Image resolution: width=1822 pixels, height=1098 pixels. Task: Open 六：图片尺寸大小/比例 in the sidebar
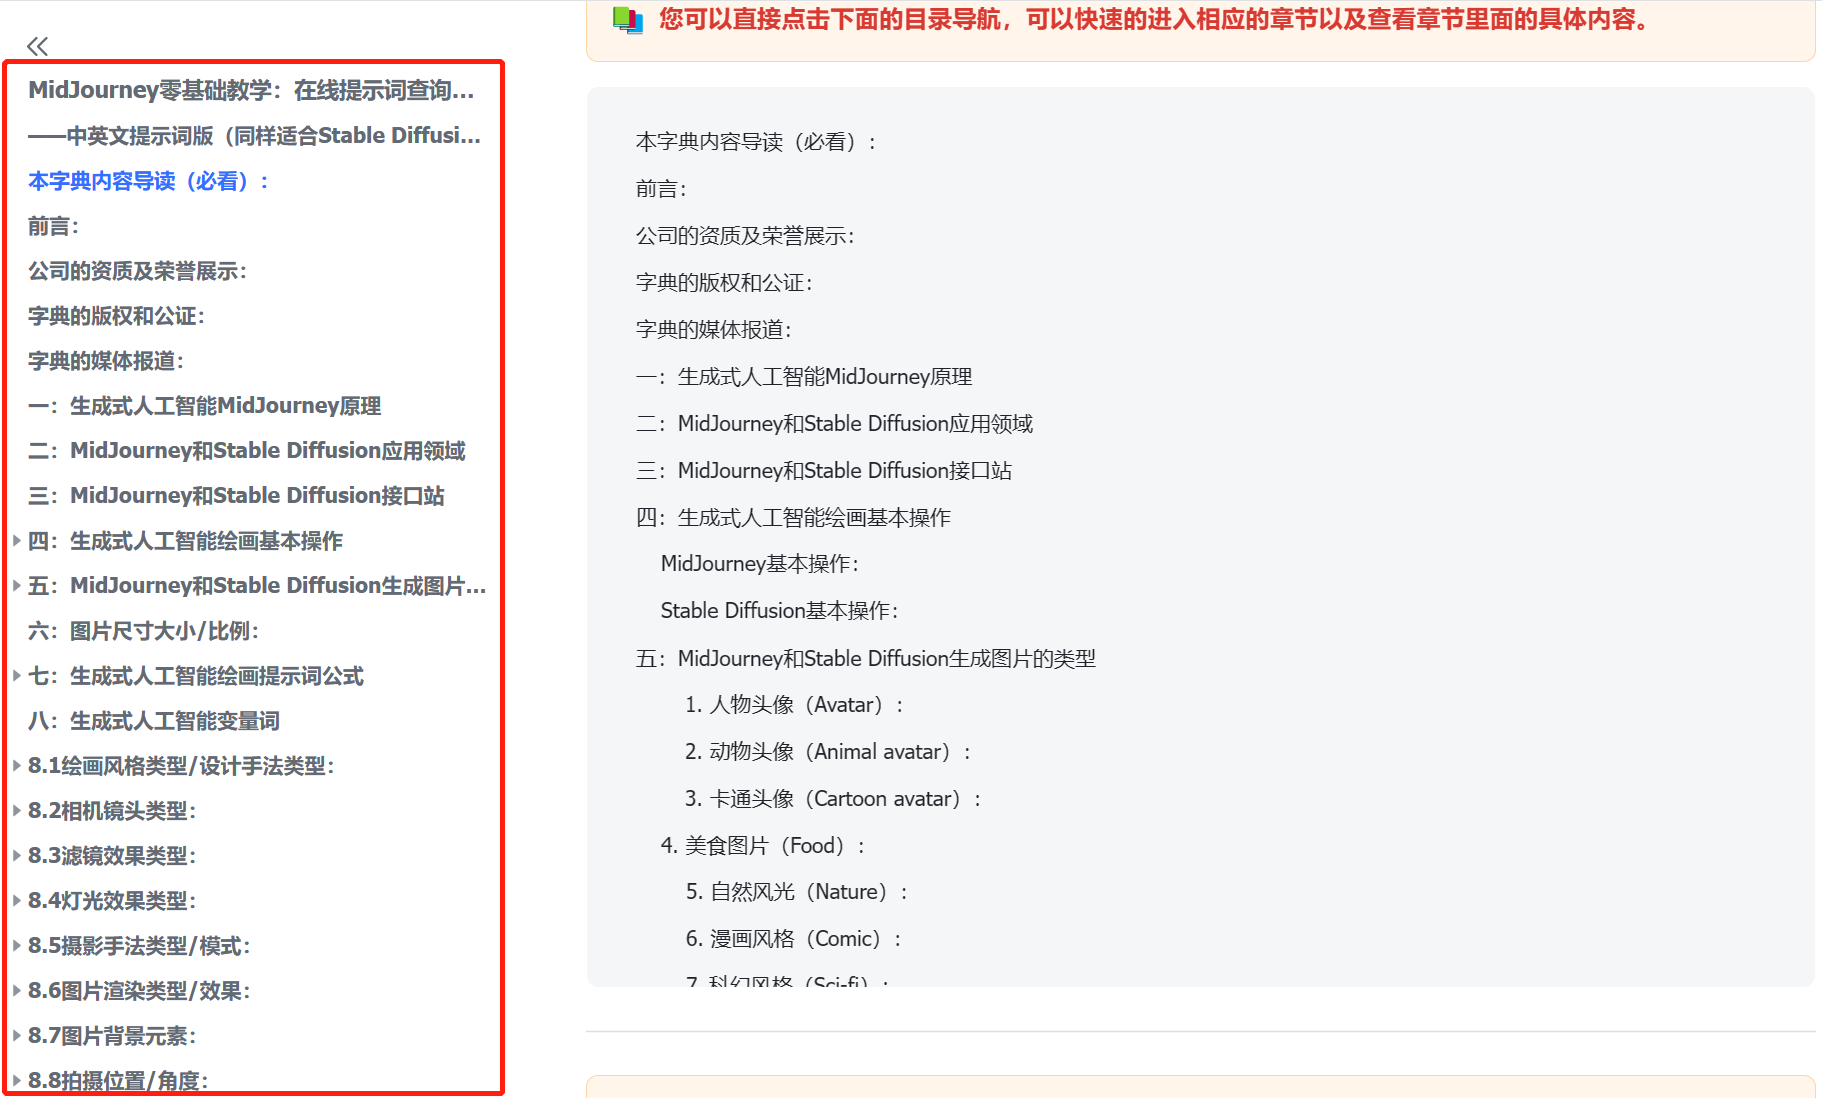(144, 631)
